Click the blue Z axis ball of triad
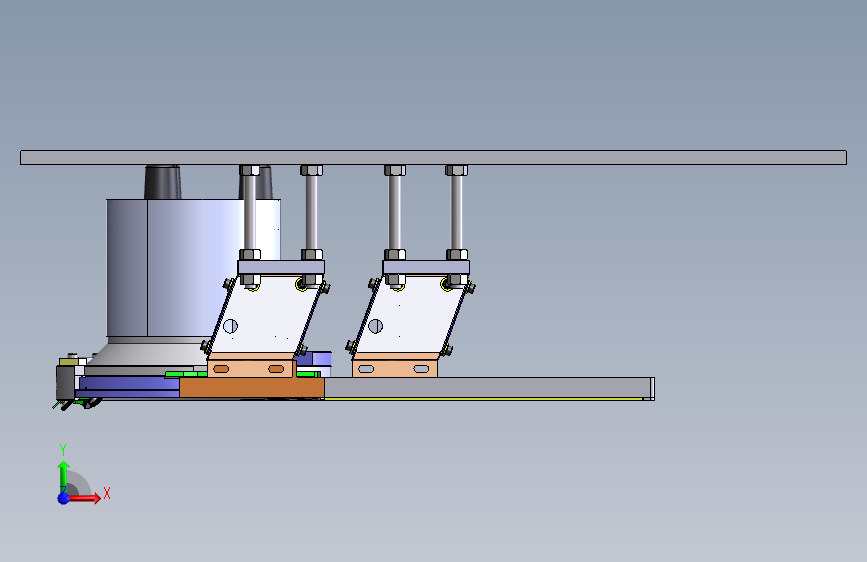This screenshot has height=562, width=867. click(x=64, y=498)
